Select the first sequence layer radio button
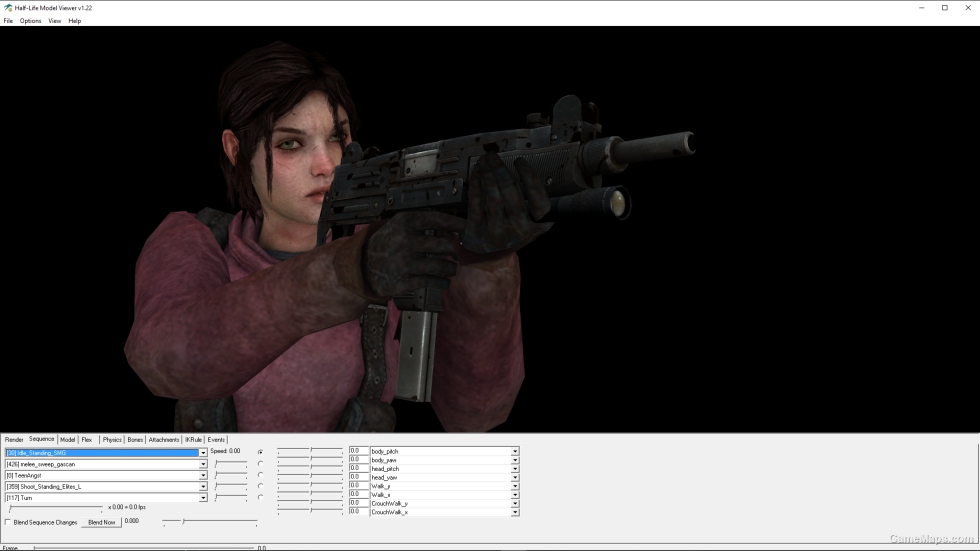Screen dimensions: 980x551 (x=261, y=452)
